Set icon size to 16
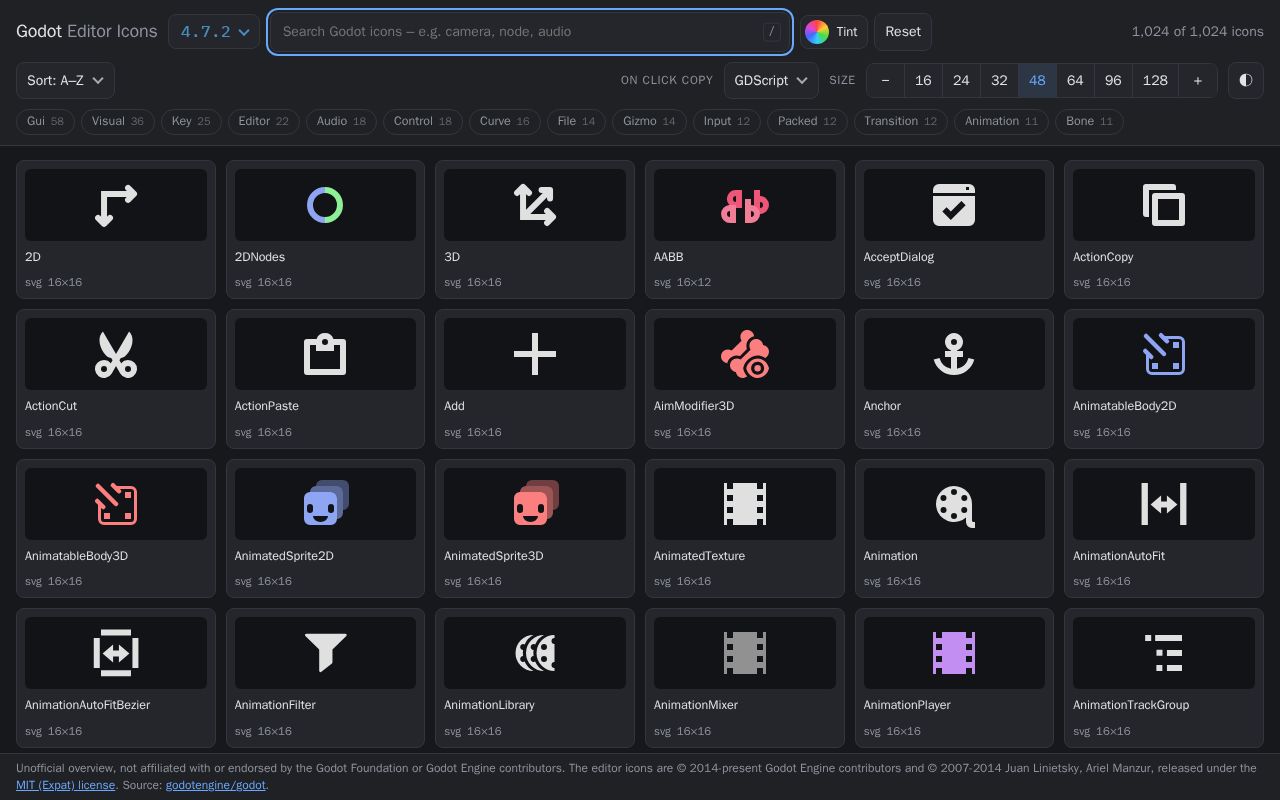The image size is (1280, 800). 923,80
